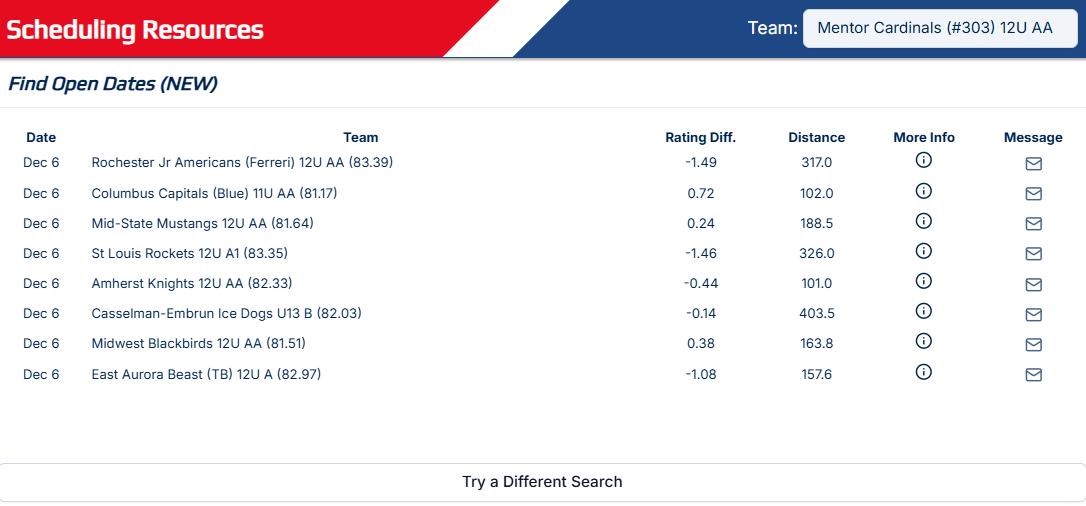Message the Midwest Blackbirds team

tap(1033, 345)
